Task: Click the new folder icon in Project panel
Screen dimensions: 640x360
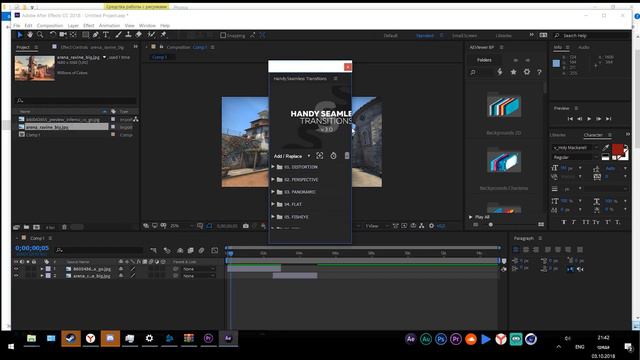Action: coord(26,227)
